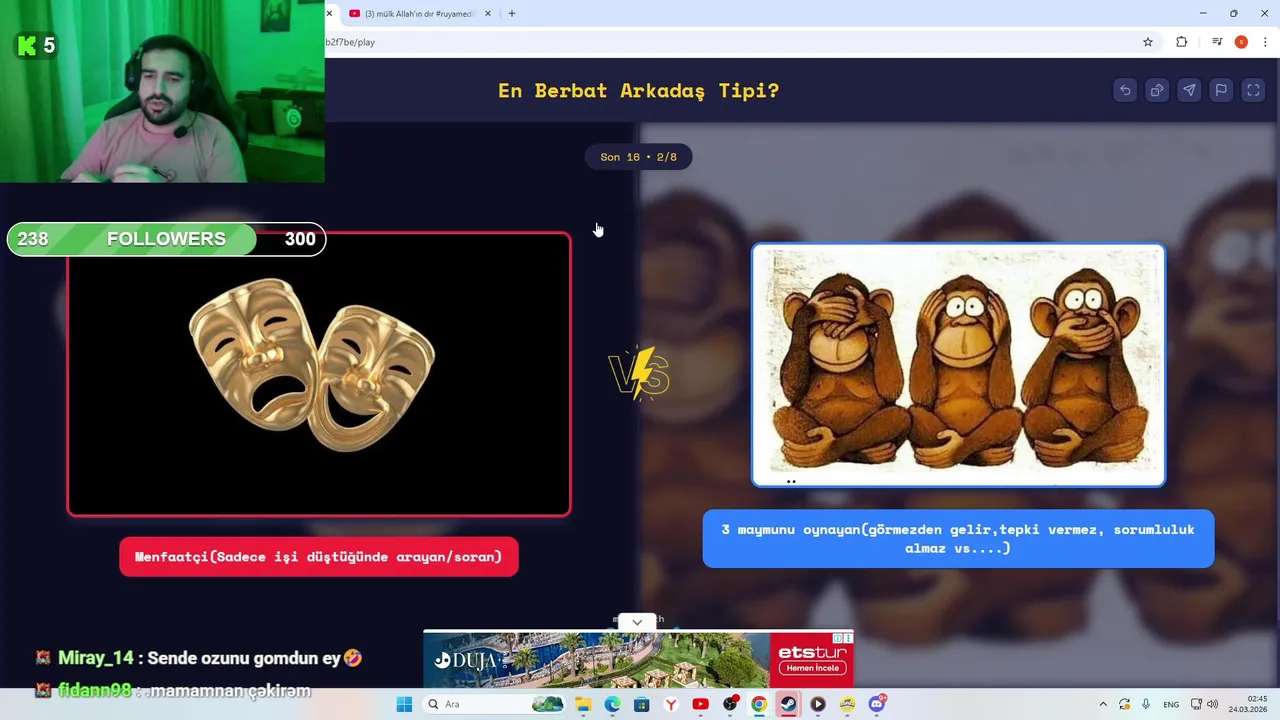Open the media controls icon in Chrome
This screenshot has height=720, width=1280.
coord(1217,42)
